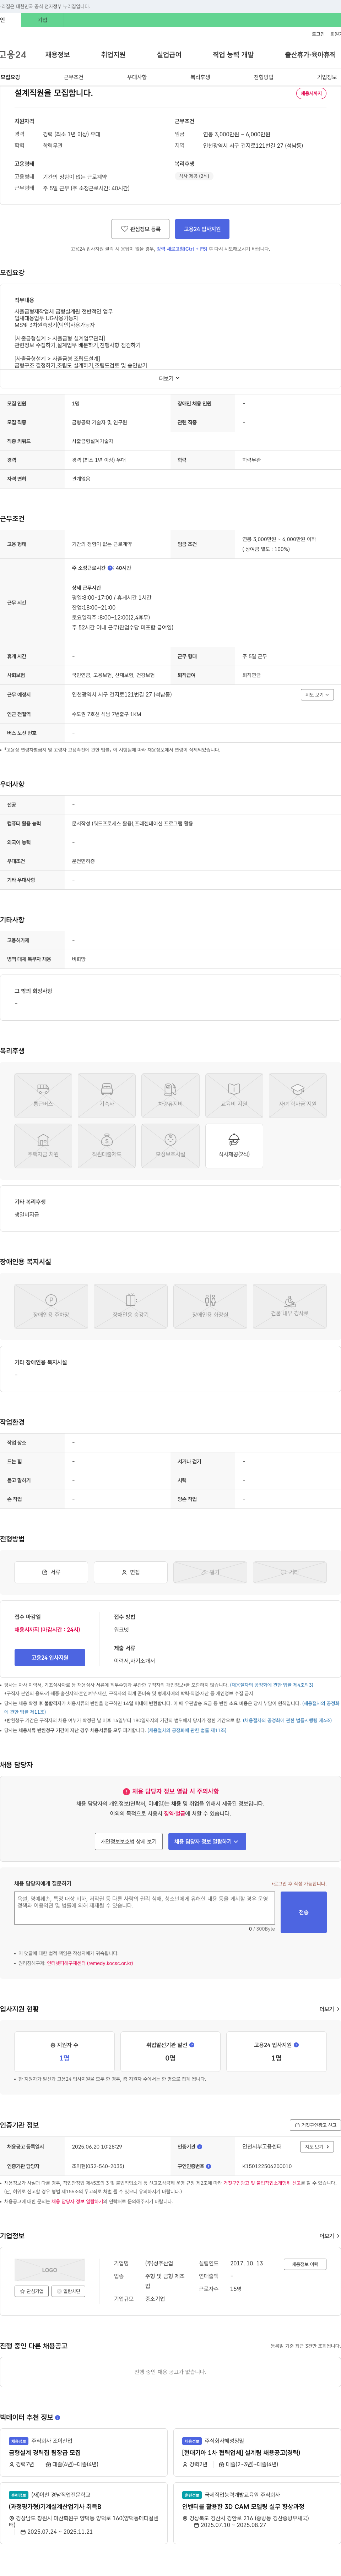Click 거짓구인광고 신고 button
Screen dimensions: 341x2576
tap(315, 2125)
